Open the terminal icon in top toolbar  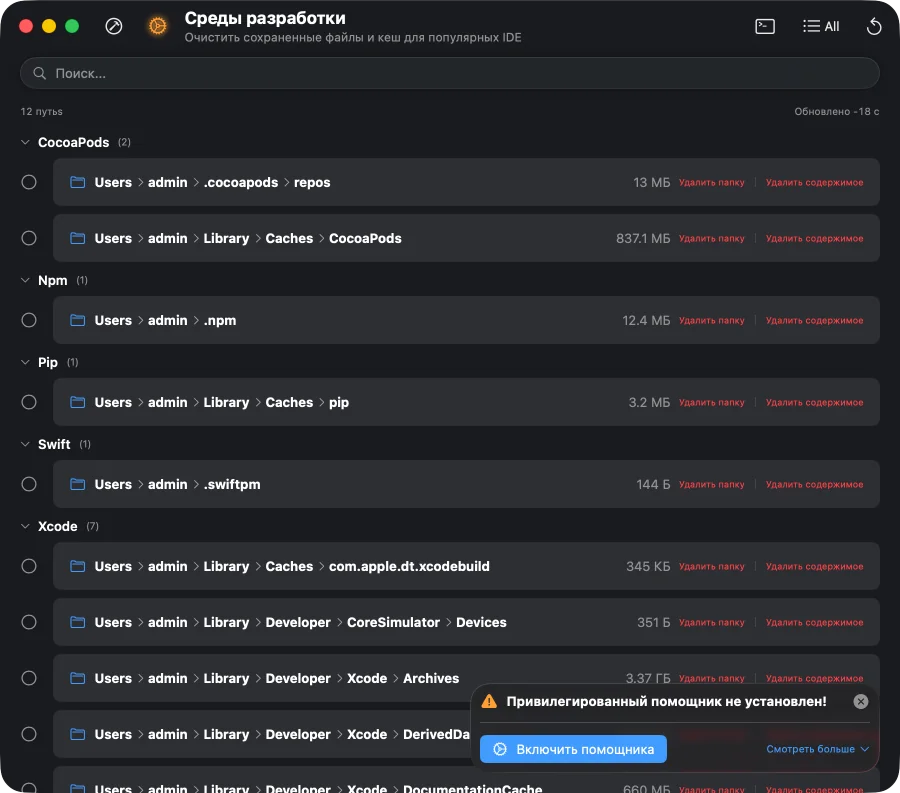coord(765,26)
